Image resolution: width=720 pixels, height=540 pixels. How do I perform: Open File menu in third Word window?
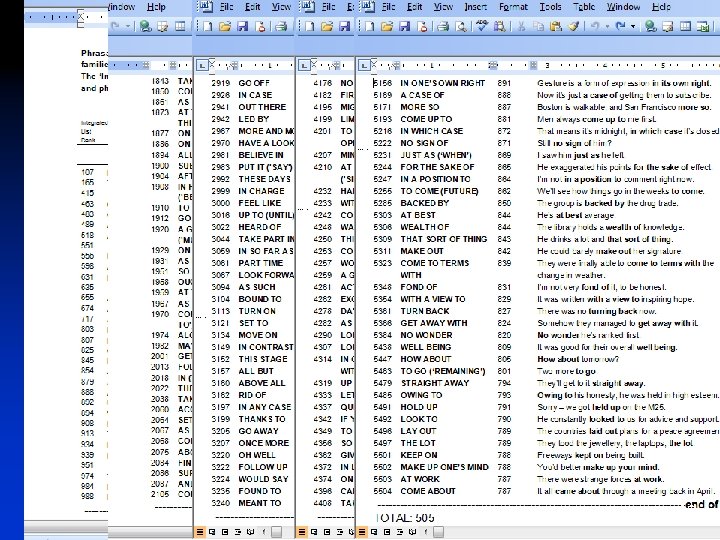(328, 7)
